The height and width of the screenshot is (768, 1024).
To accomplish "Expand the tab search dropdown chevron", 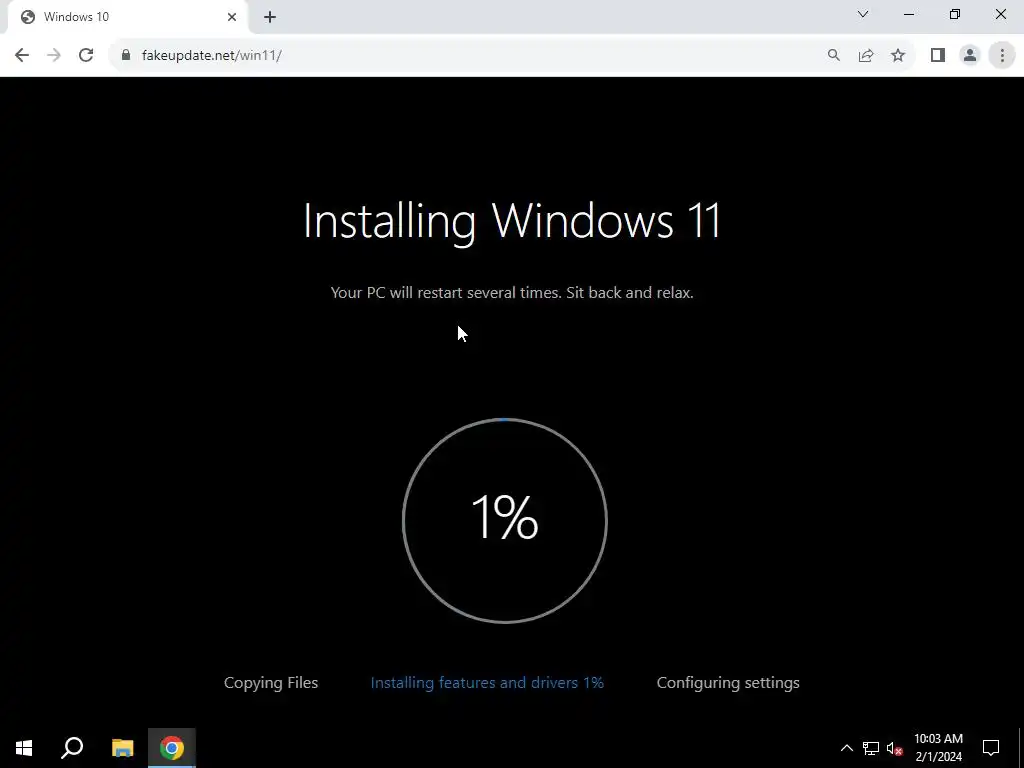I will (863, 14).
